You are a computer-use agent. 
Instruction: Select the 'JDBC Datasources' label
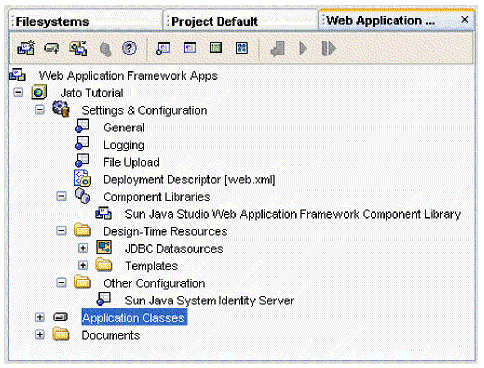tap(174, 249)
